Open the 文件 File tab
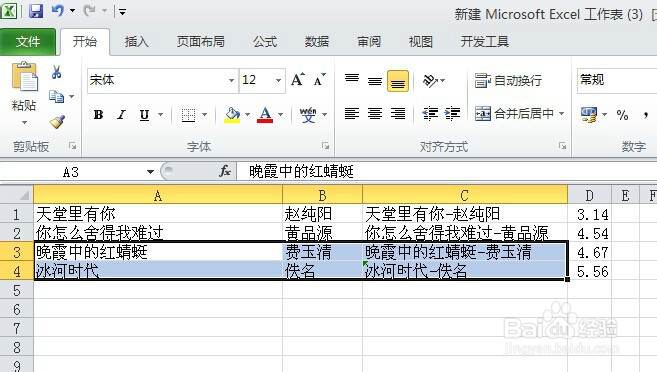Screen dimensions: 657x372 pos(28,41)
